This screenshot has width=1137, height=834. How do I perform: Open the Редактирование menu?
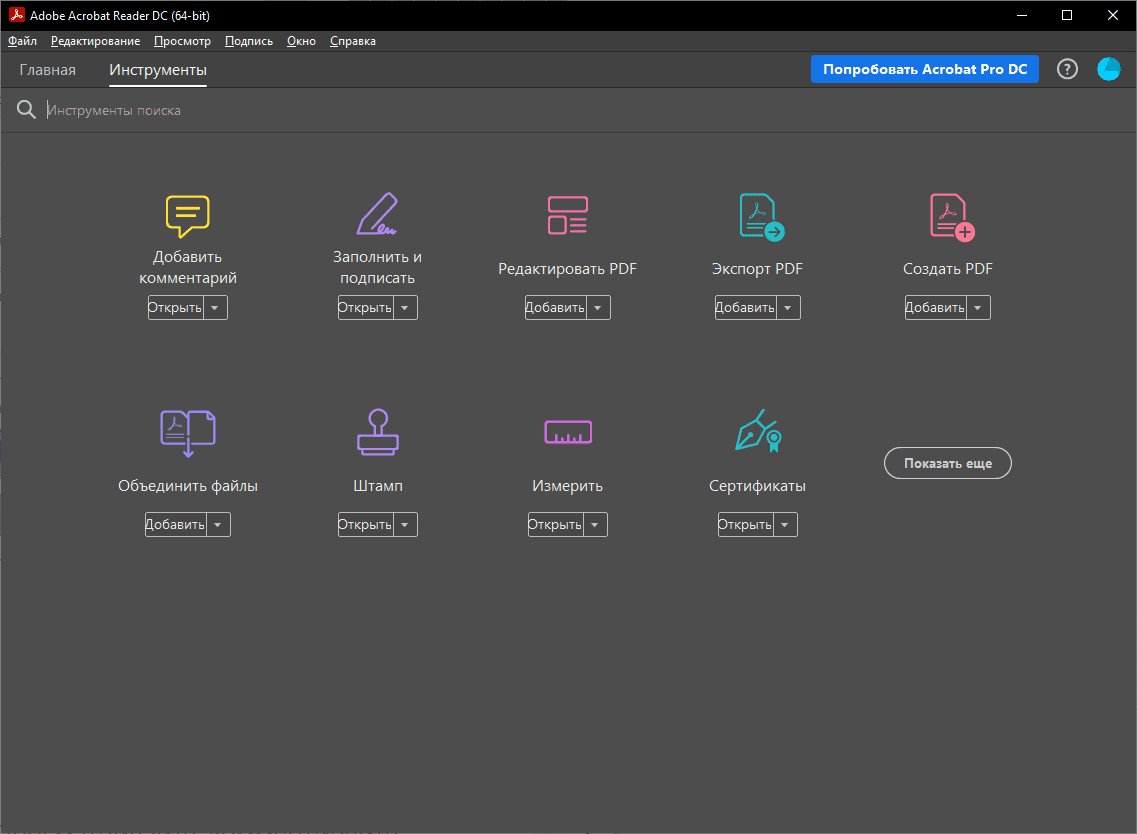[96, 41]
